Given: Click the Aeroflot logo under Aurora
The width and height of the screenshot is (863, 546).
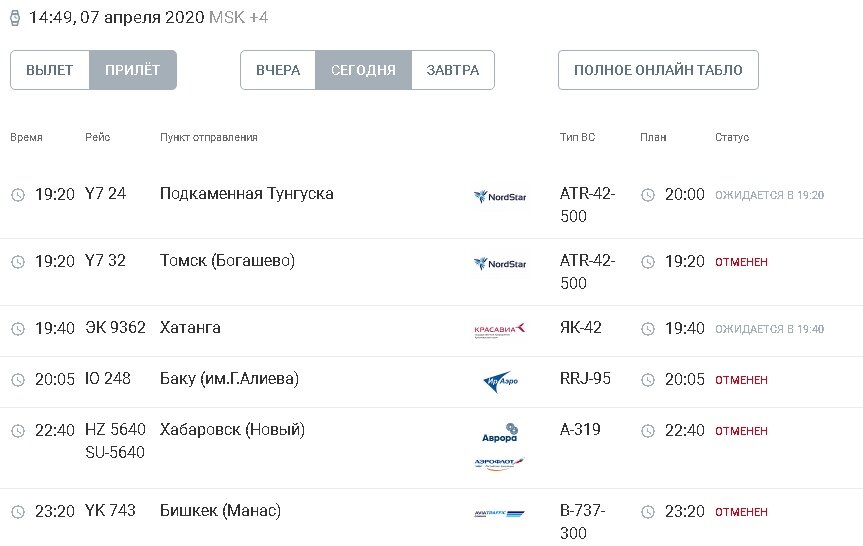Looking at the screenshot, I should coord(499,463).
